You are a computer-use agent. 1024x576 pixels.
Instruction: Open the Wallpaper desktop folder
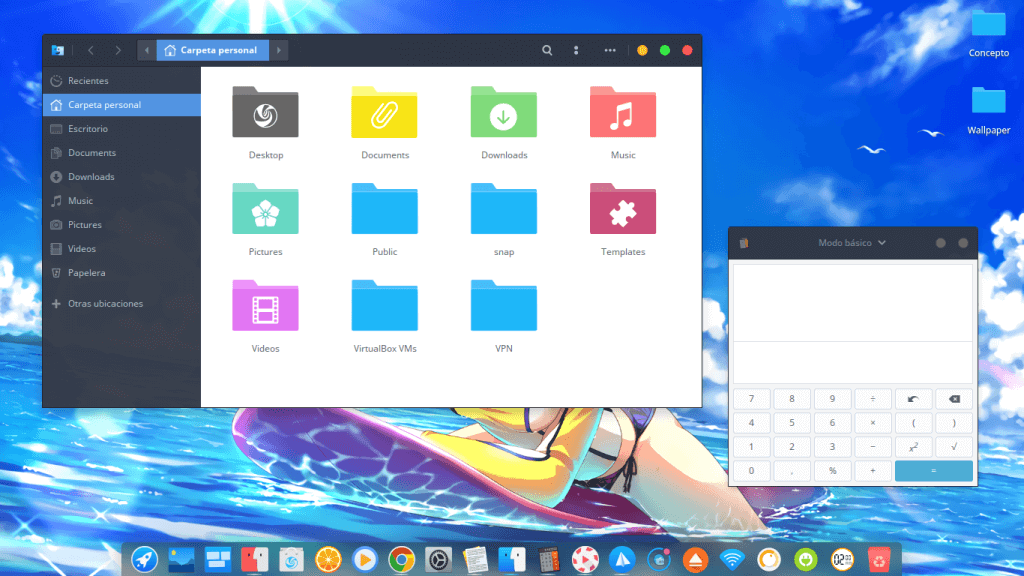click(x=988, y=101)
